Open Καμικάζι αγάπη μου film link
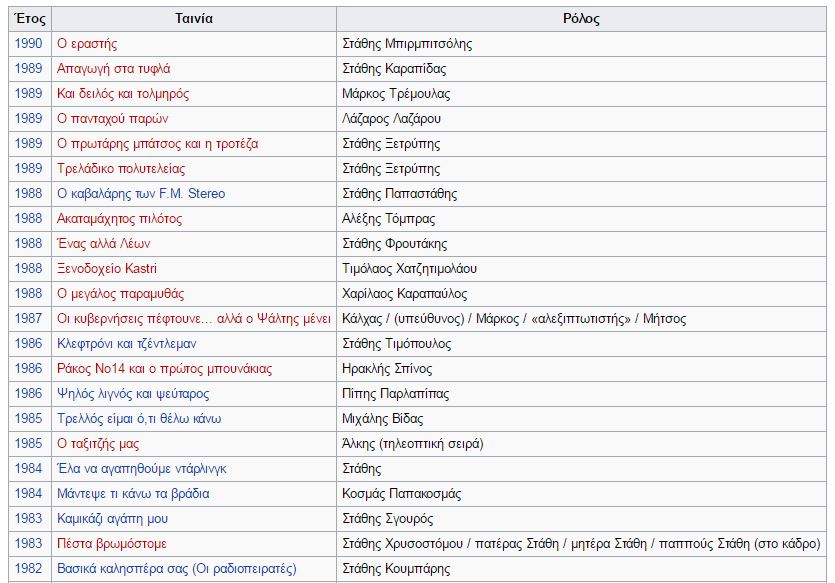Image resolution: width=835 pixels, height=583 pixels. coord(112,519)
